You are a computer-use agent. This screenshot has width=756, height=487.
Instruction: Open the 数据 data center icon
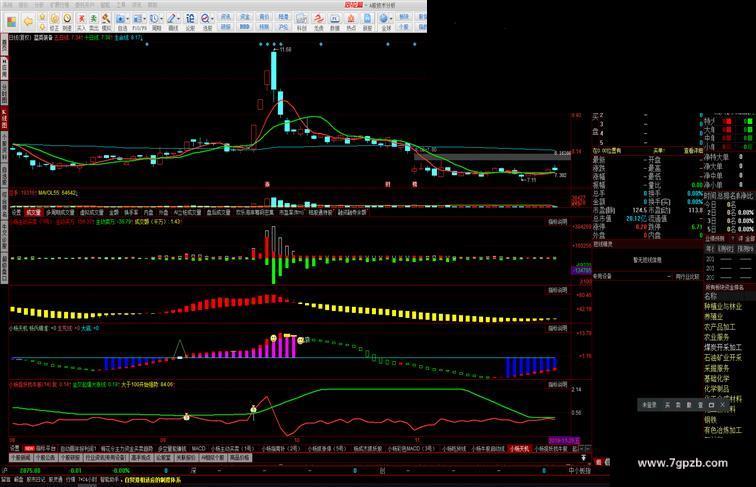335,22
